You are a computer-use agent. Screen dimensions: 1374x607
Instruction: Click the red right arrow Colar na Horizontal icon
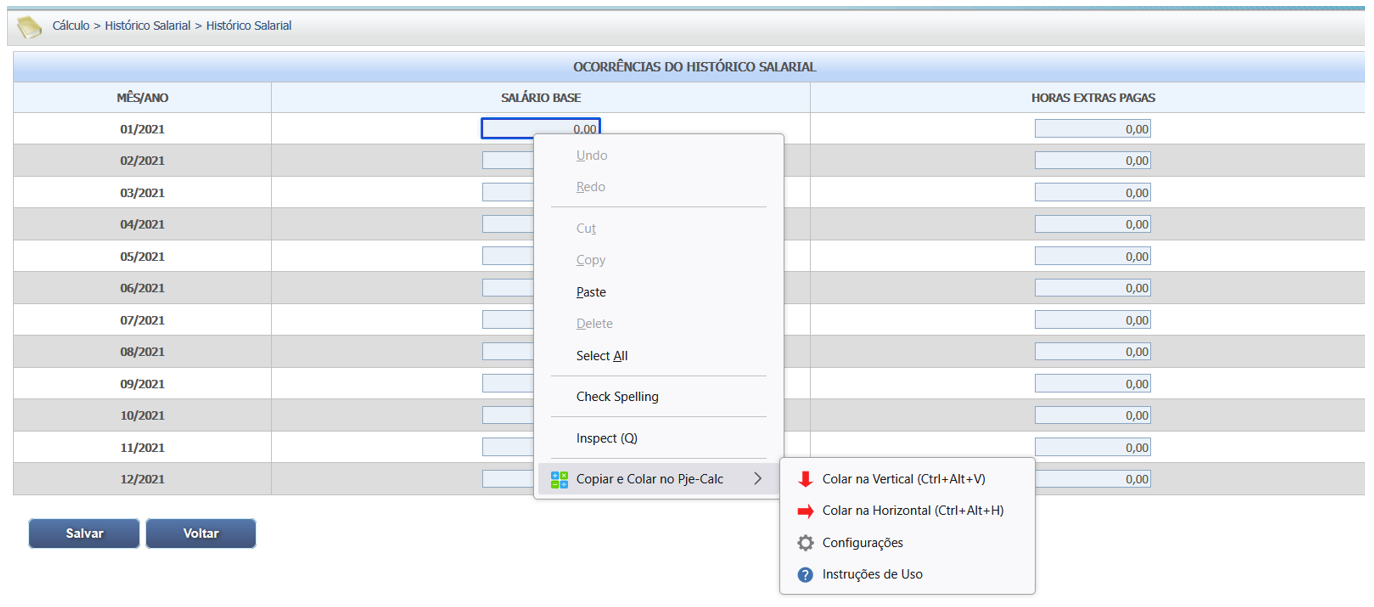tap(805, 511)
